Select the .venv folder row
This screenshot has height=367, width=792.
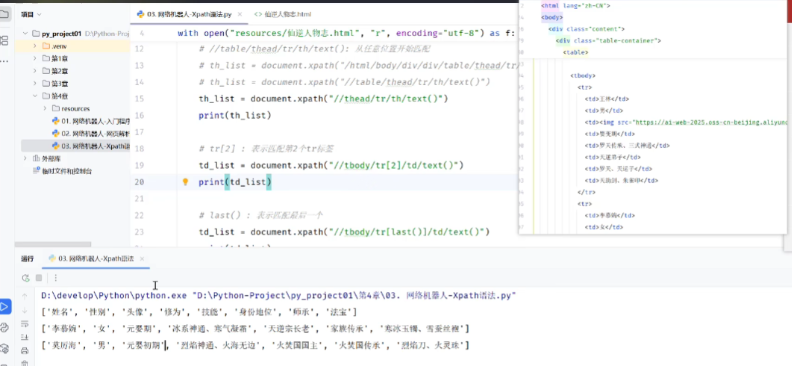pos(72,46)
